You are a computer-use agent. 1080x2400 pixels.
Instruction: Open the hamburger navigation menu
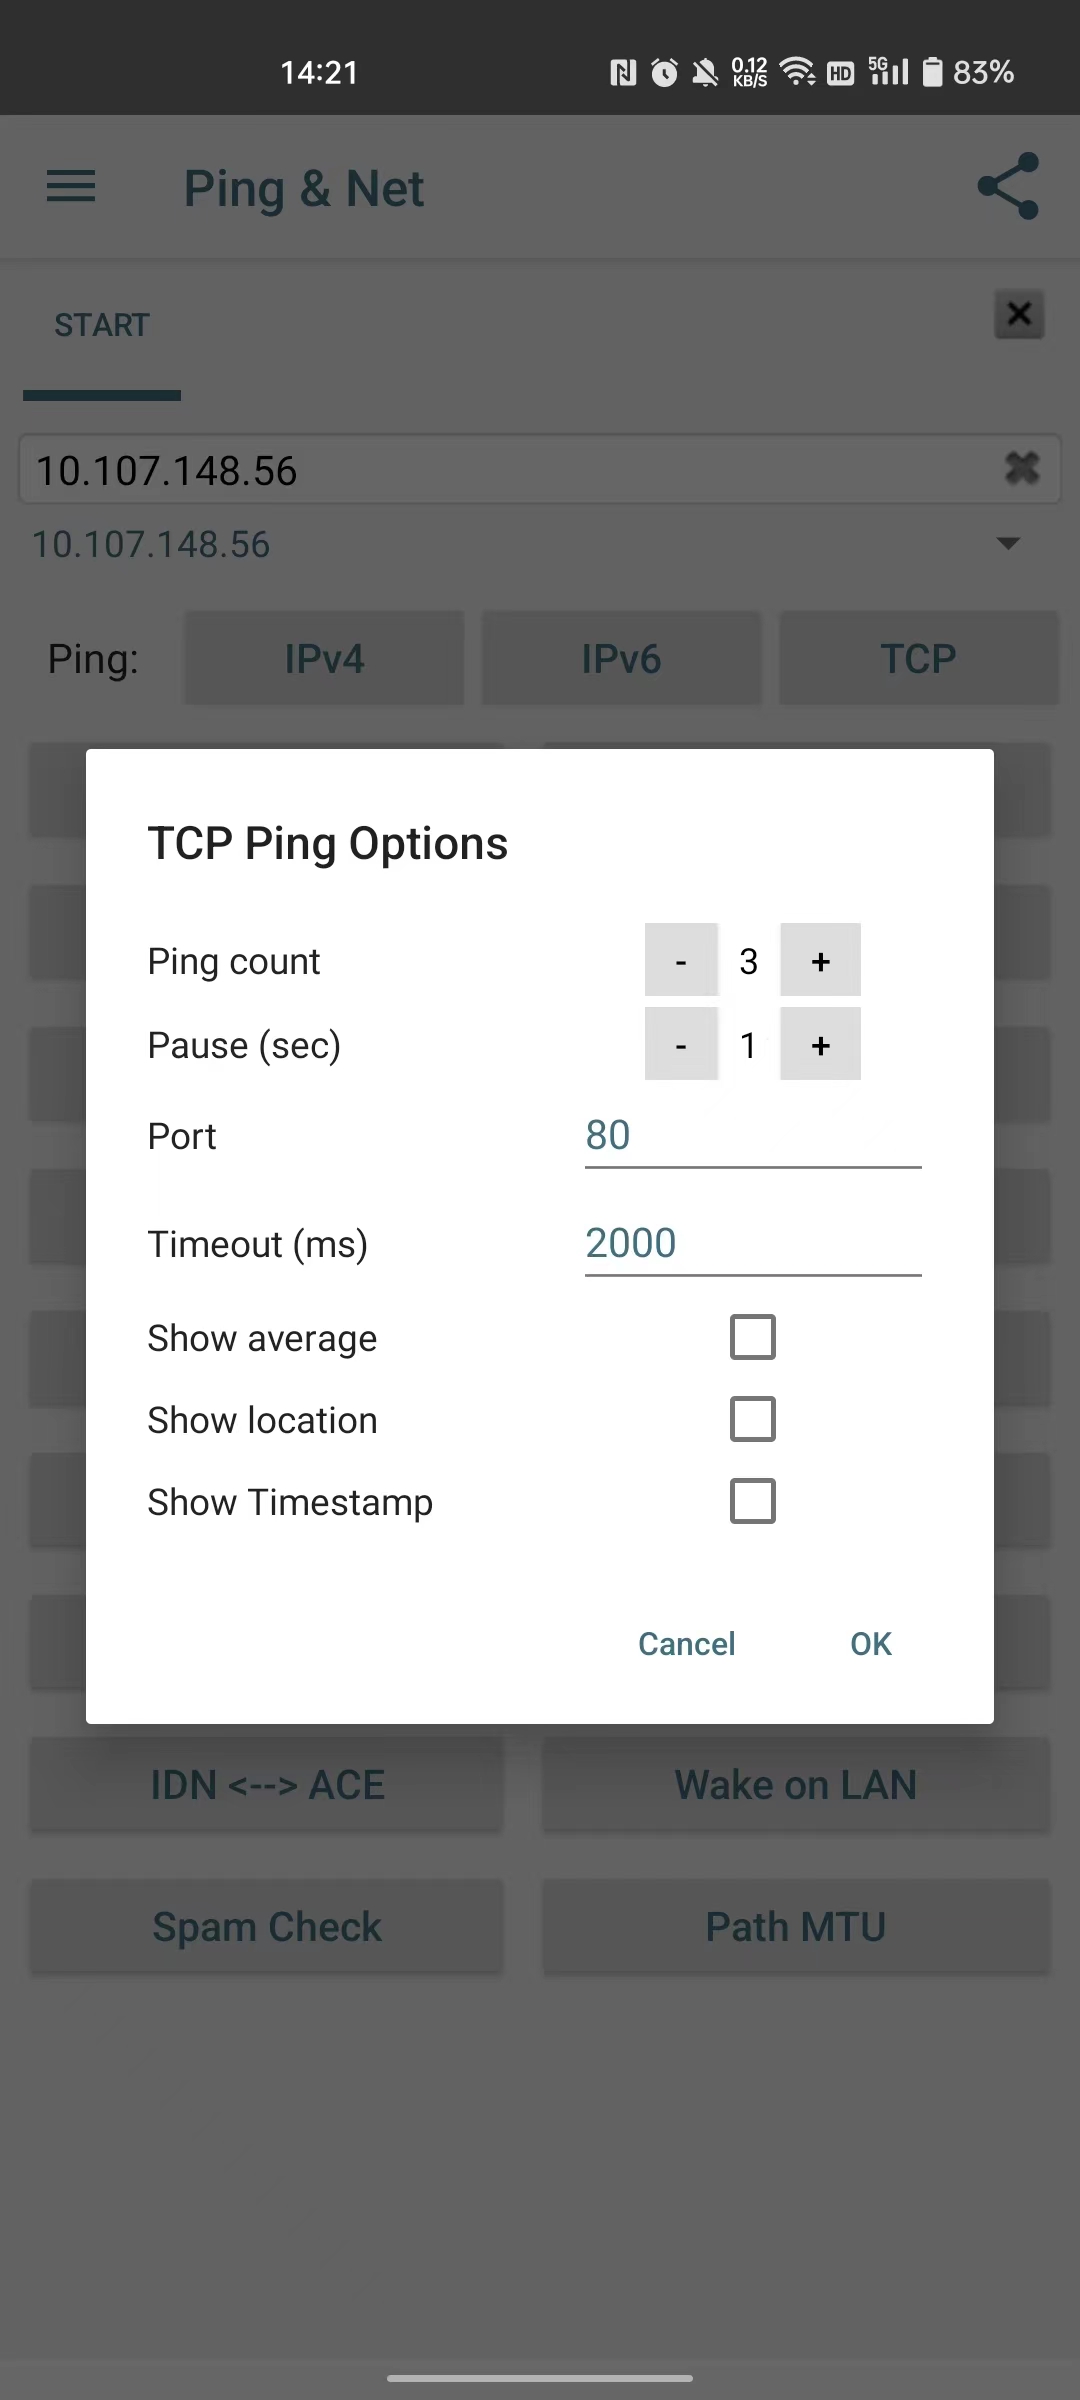click(x=71, y=187)
